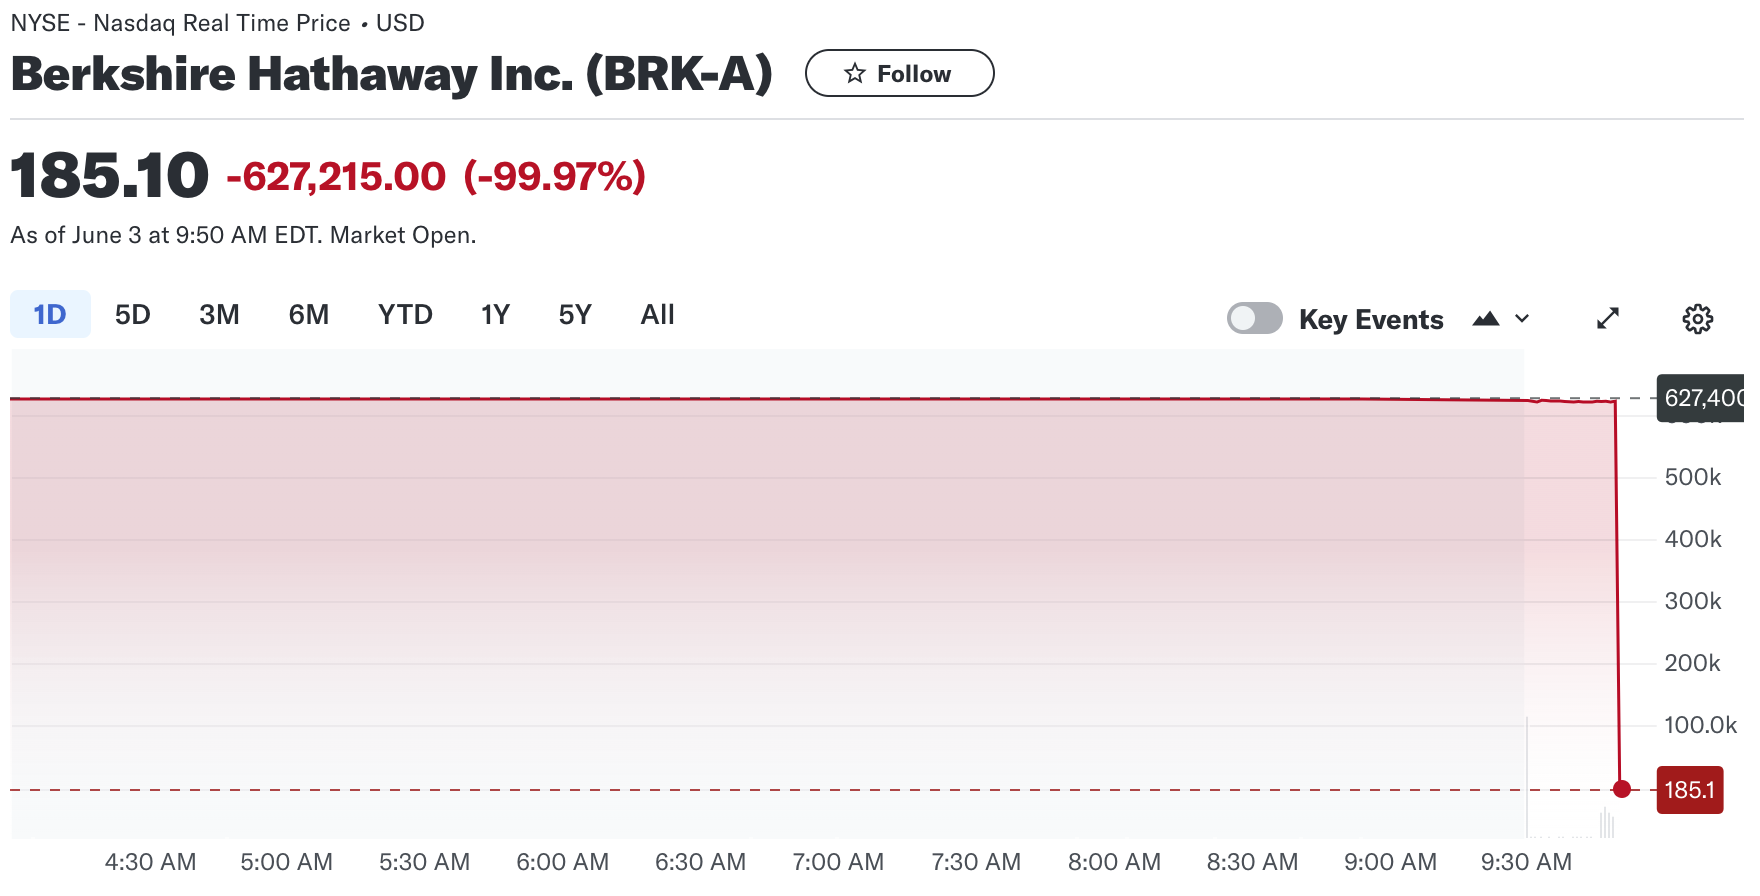Viewport: 1760px width, 896px height.
Task: Open chart settings gear icon
Action: [1697, 319]
